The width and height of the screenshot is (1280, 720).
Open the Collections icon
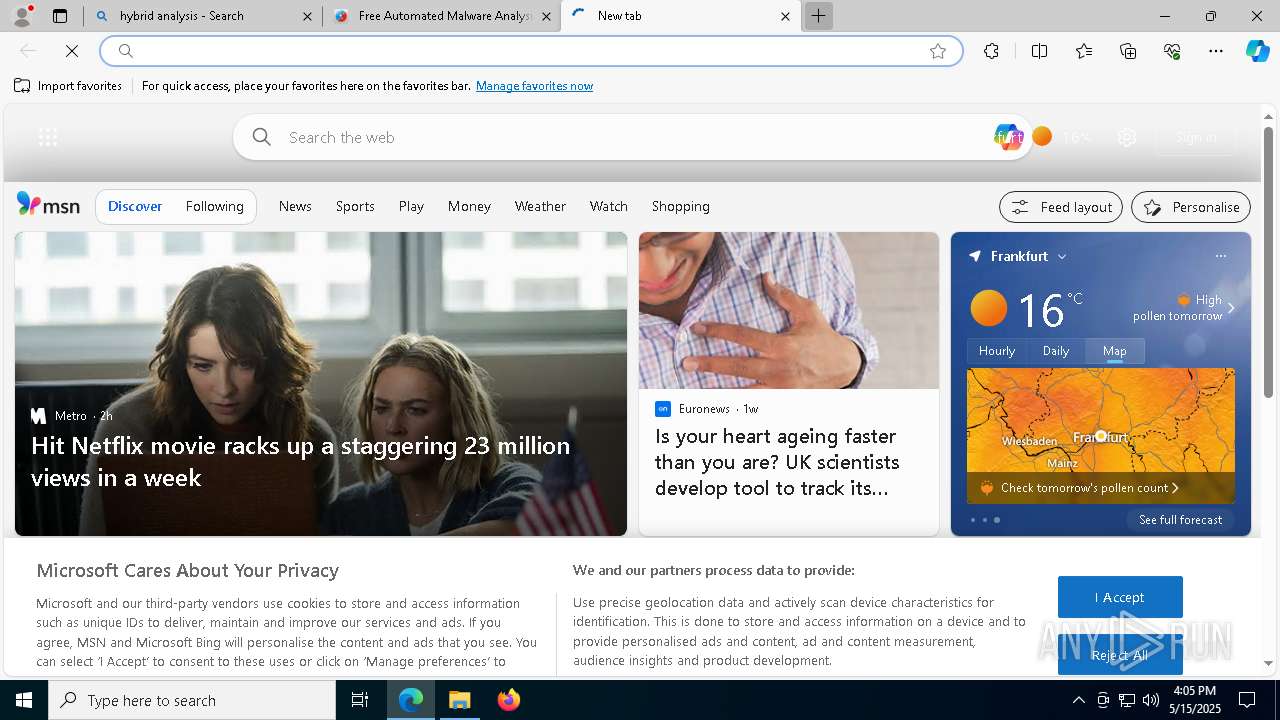(1128, 51)
